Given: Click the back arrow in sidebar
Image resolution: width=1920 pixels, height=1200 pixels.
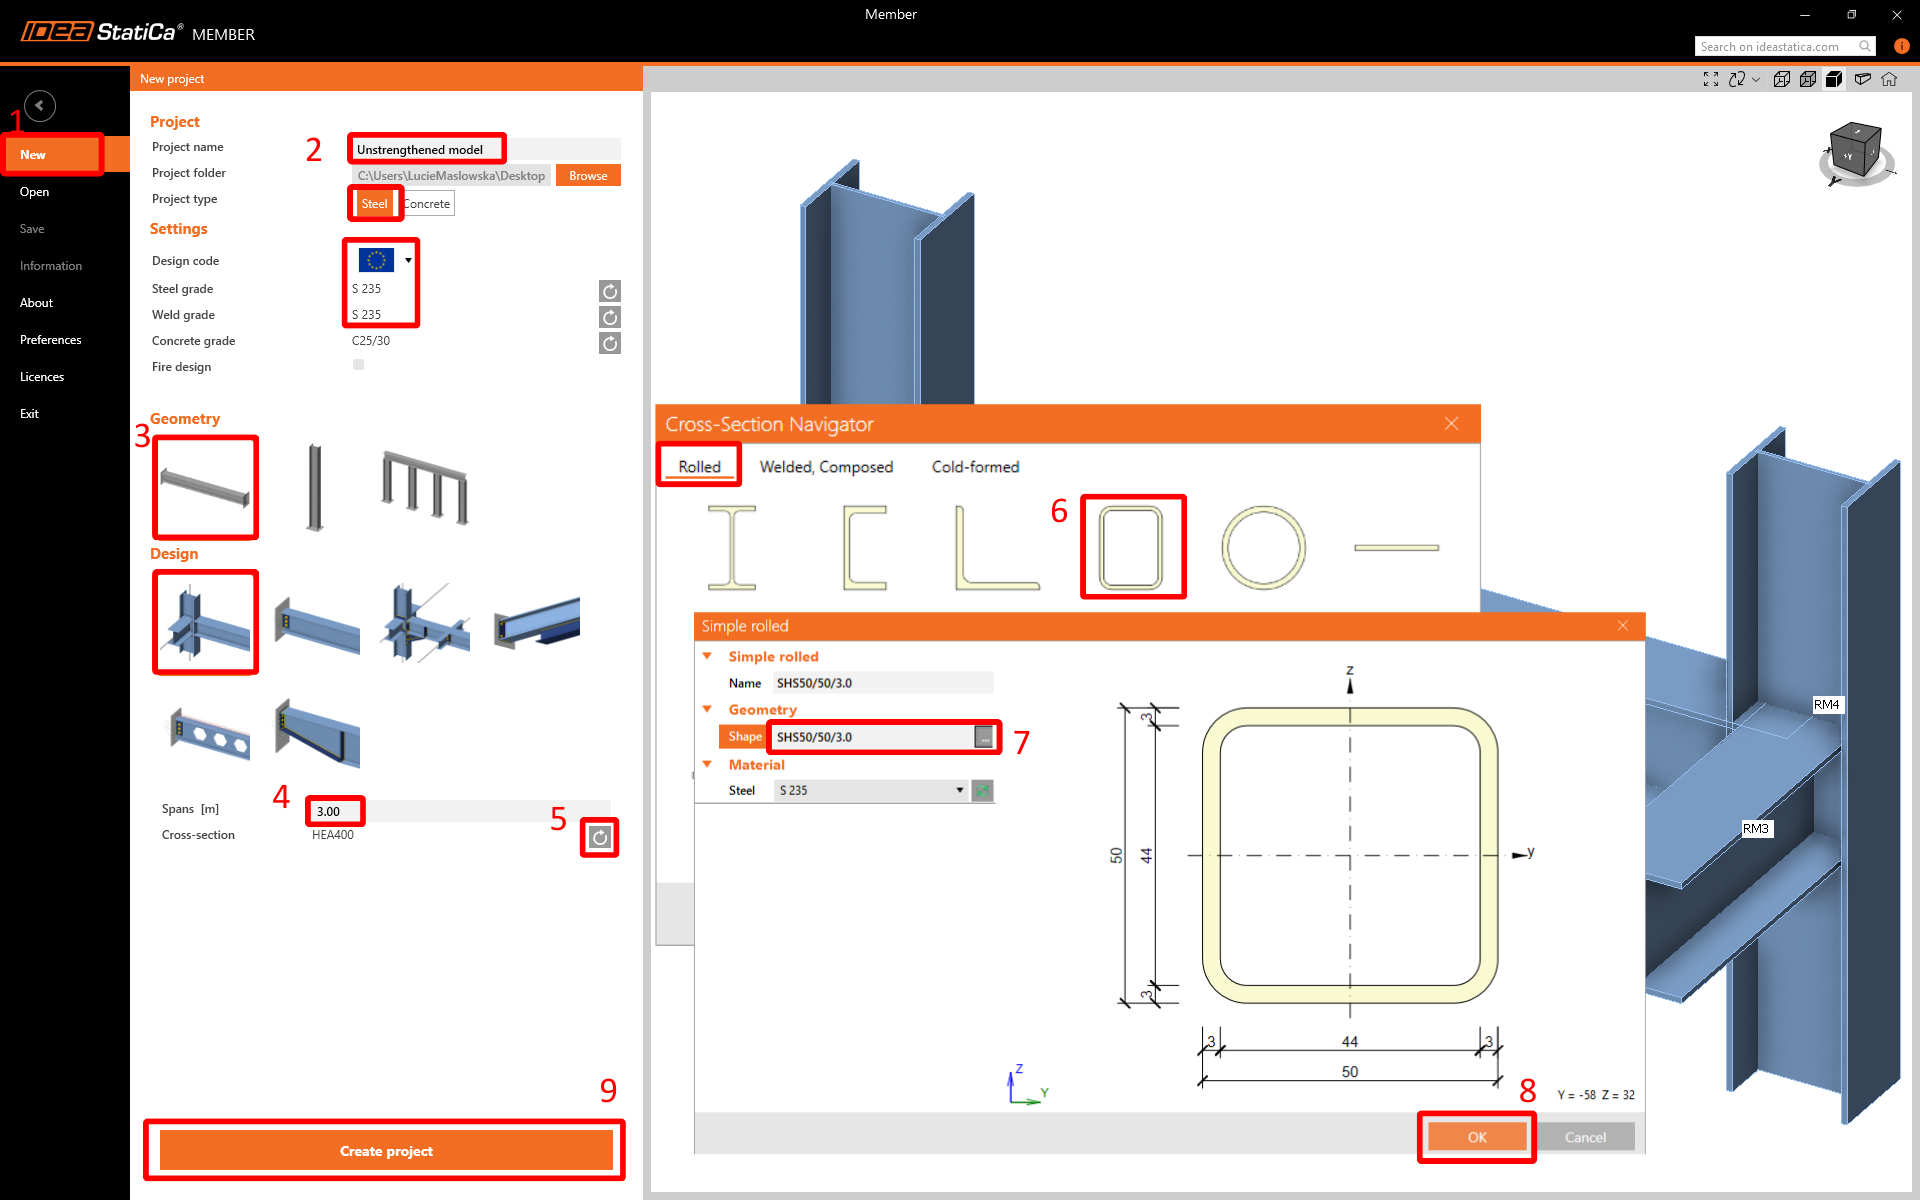Looking at the screenshot, I should click(x=40, y=105).
